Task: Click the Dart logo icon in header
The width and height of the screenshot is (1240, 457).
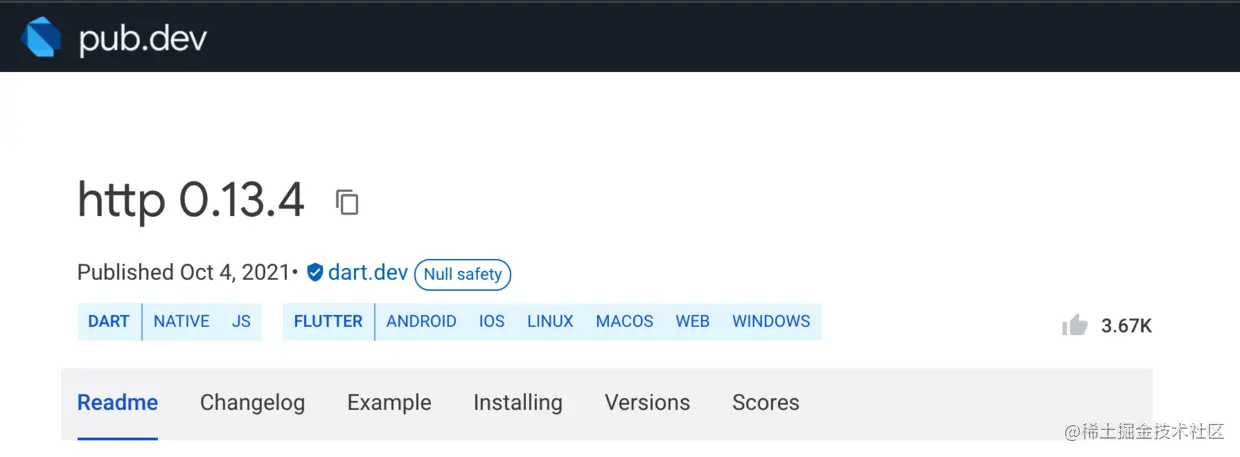Action: [x=41, y=38]
